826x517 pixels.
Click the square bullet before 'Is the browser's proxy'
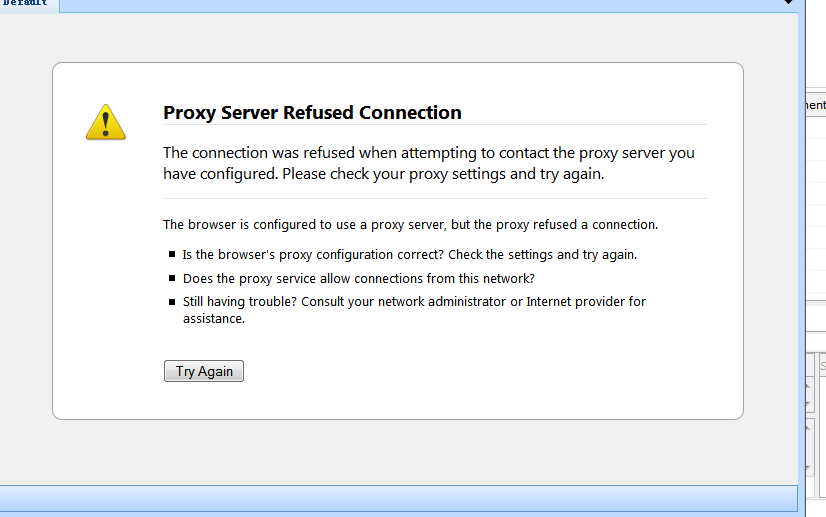pyautogui.click(x=171, y=255)
